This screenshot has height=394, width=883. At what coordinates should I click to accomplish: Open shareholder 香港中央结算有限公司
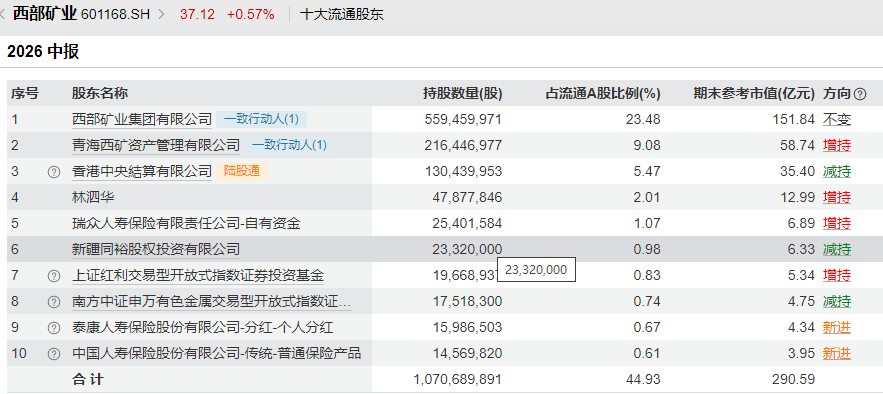[142, 172]
